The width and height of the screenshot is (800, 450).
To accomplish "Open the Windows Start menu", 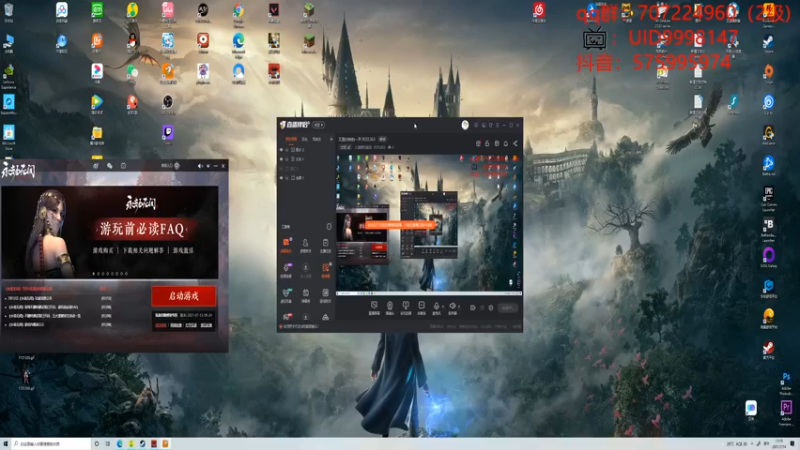I will [x=6, y=444].
